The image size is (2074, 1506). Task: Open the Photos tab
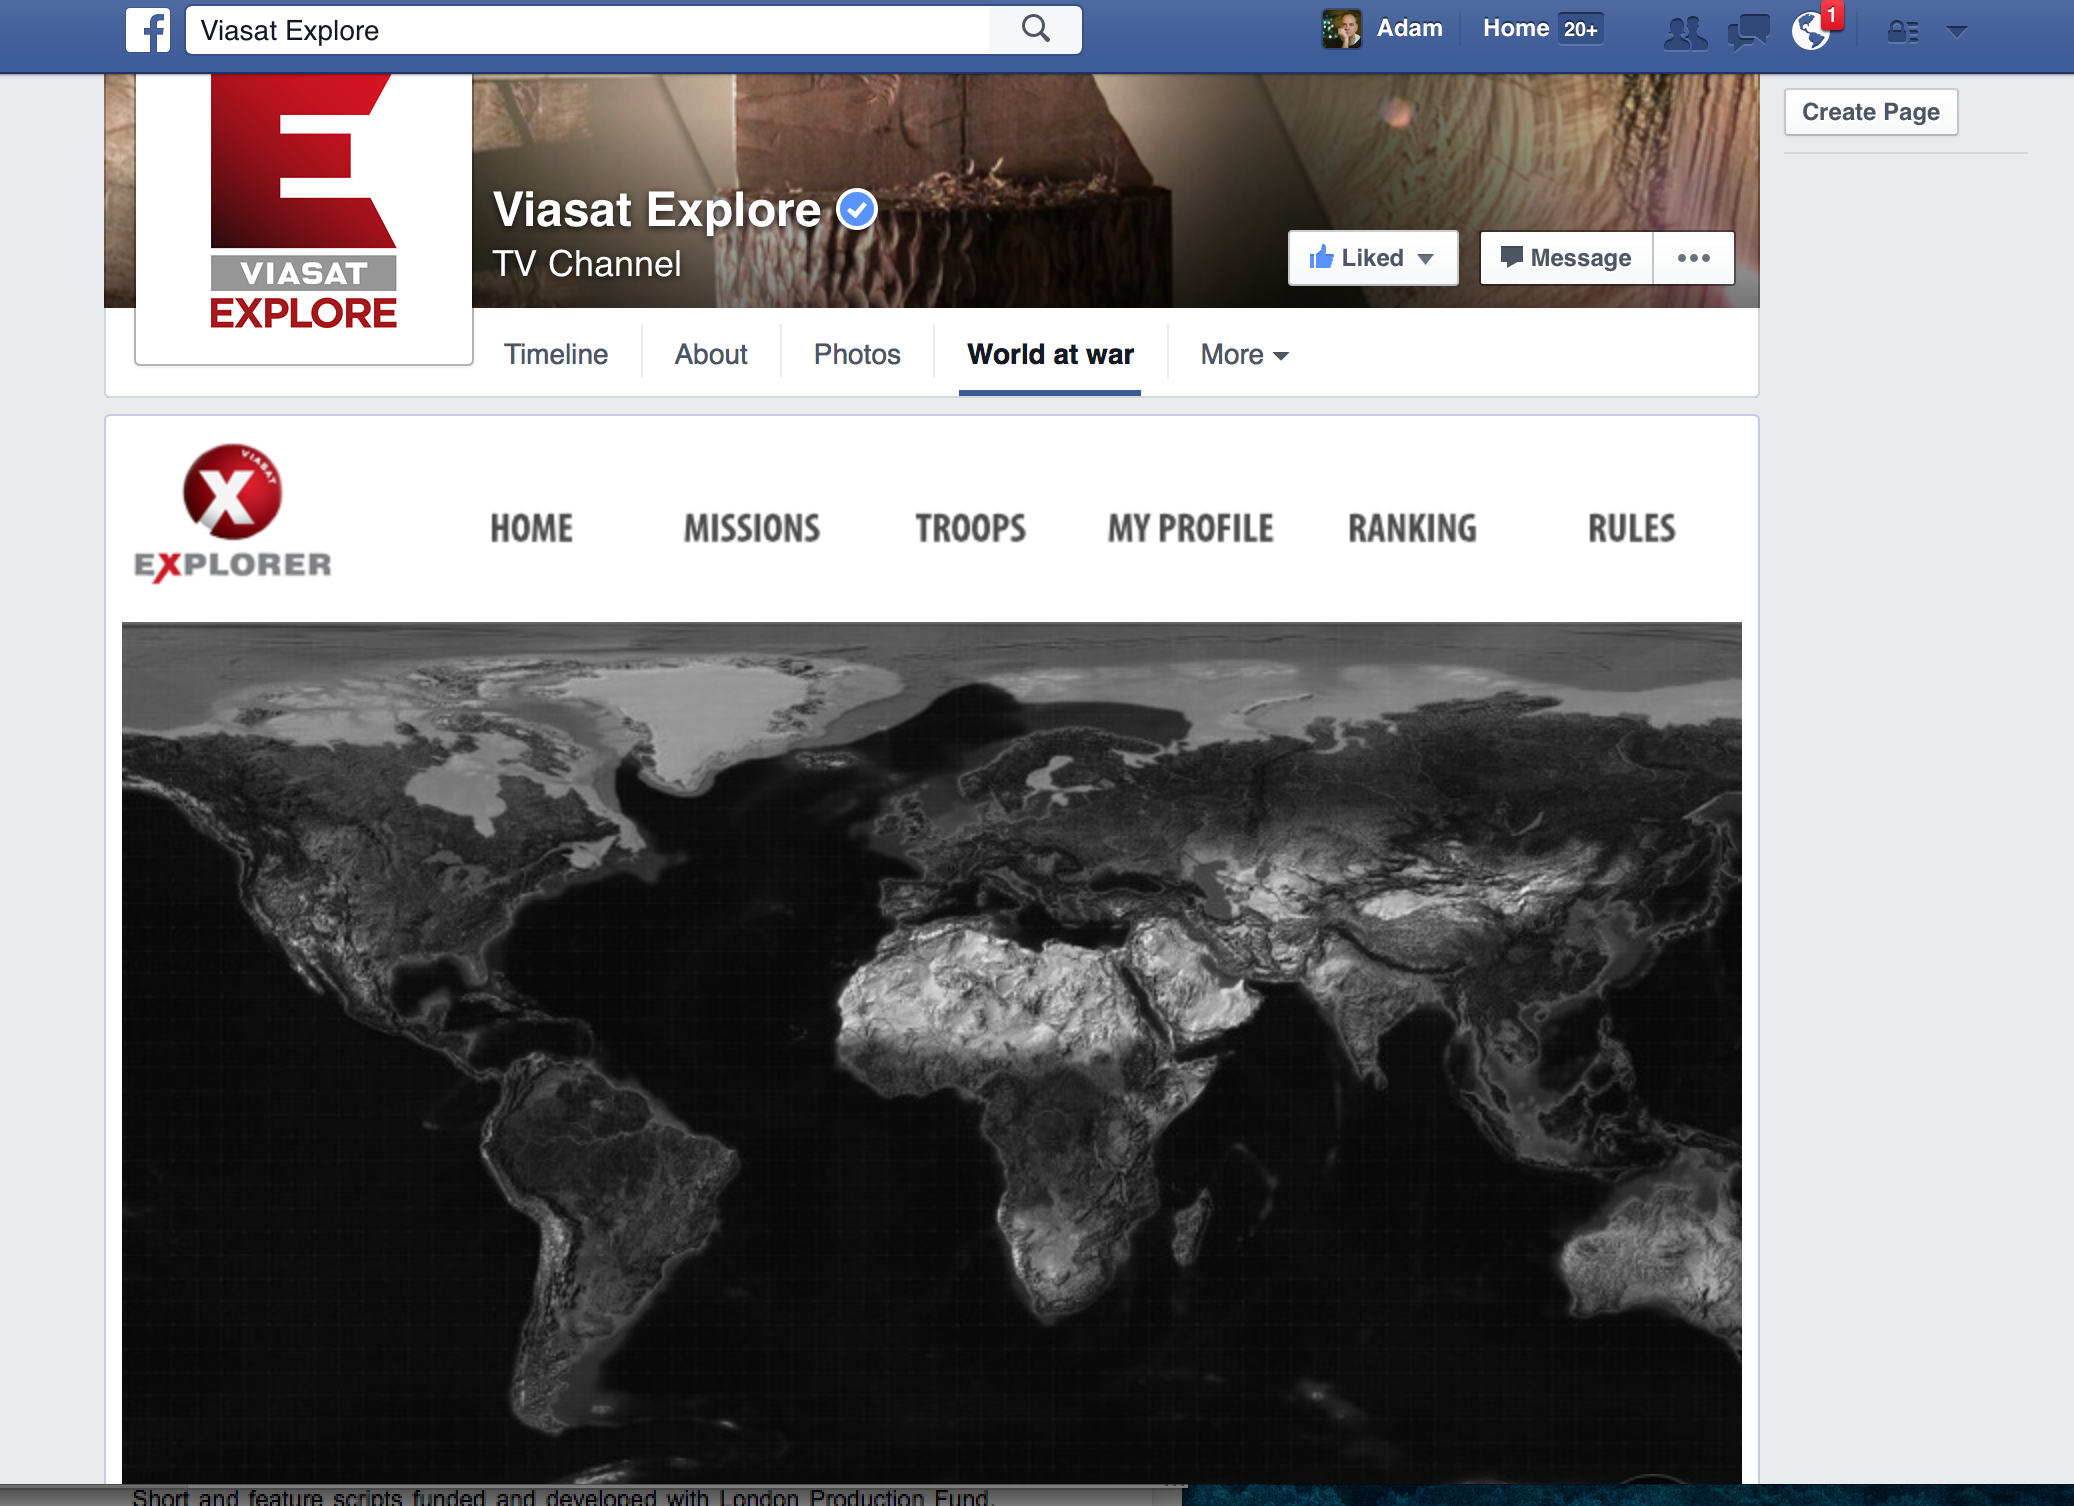click(x=856, y=355)
